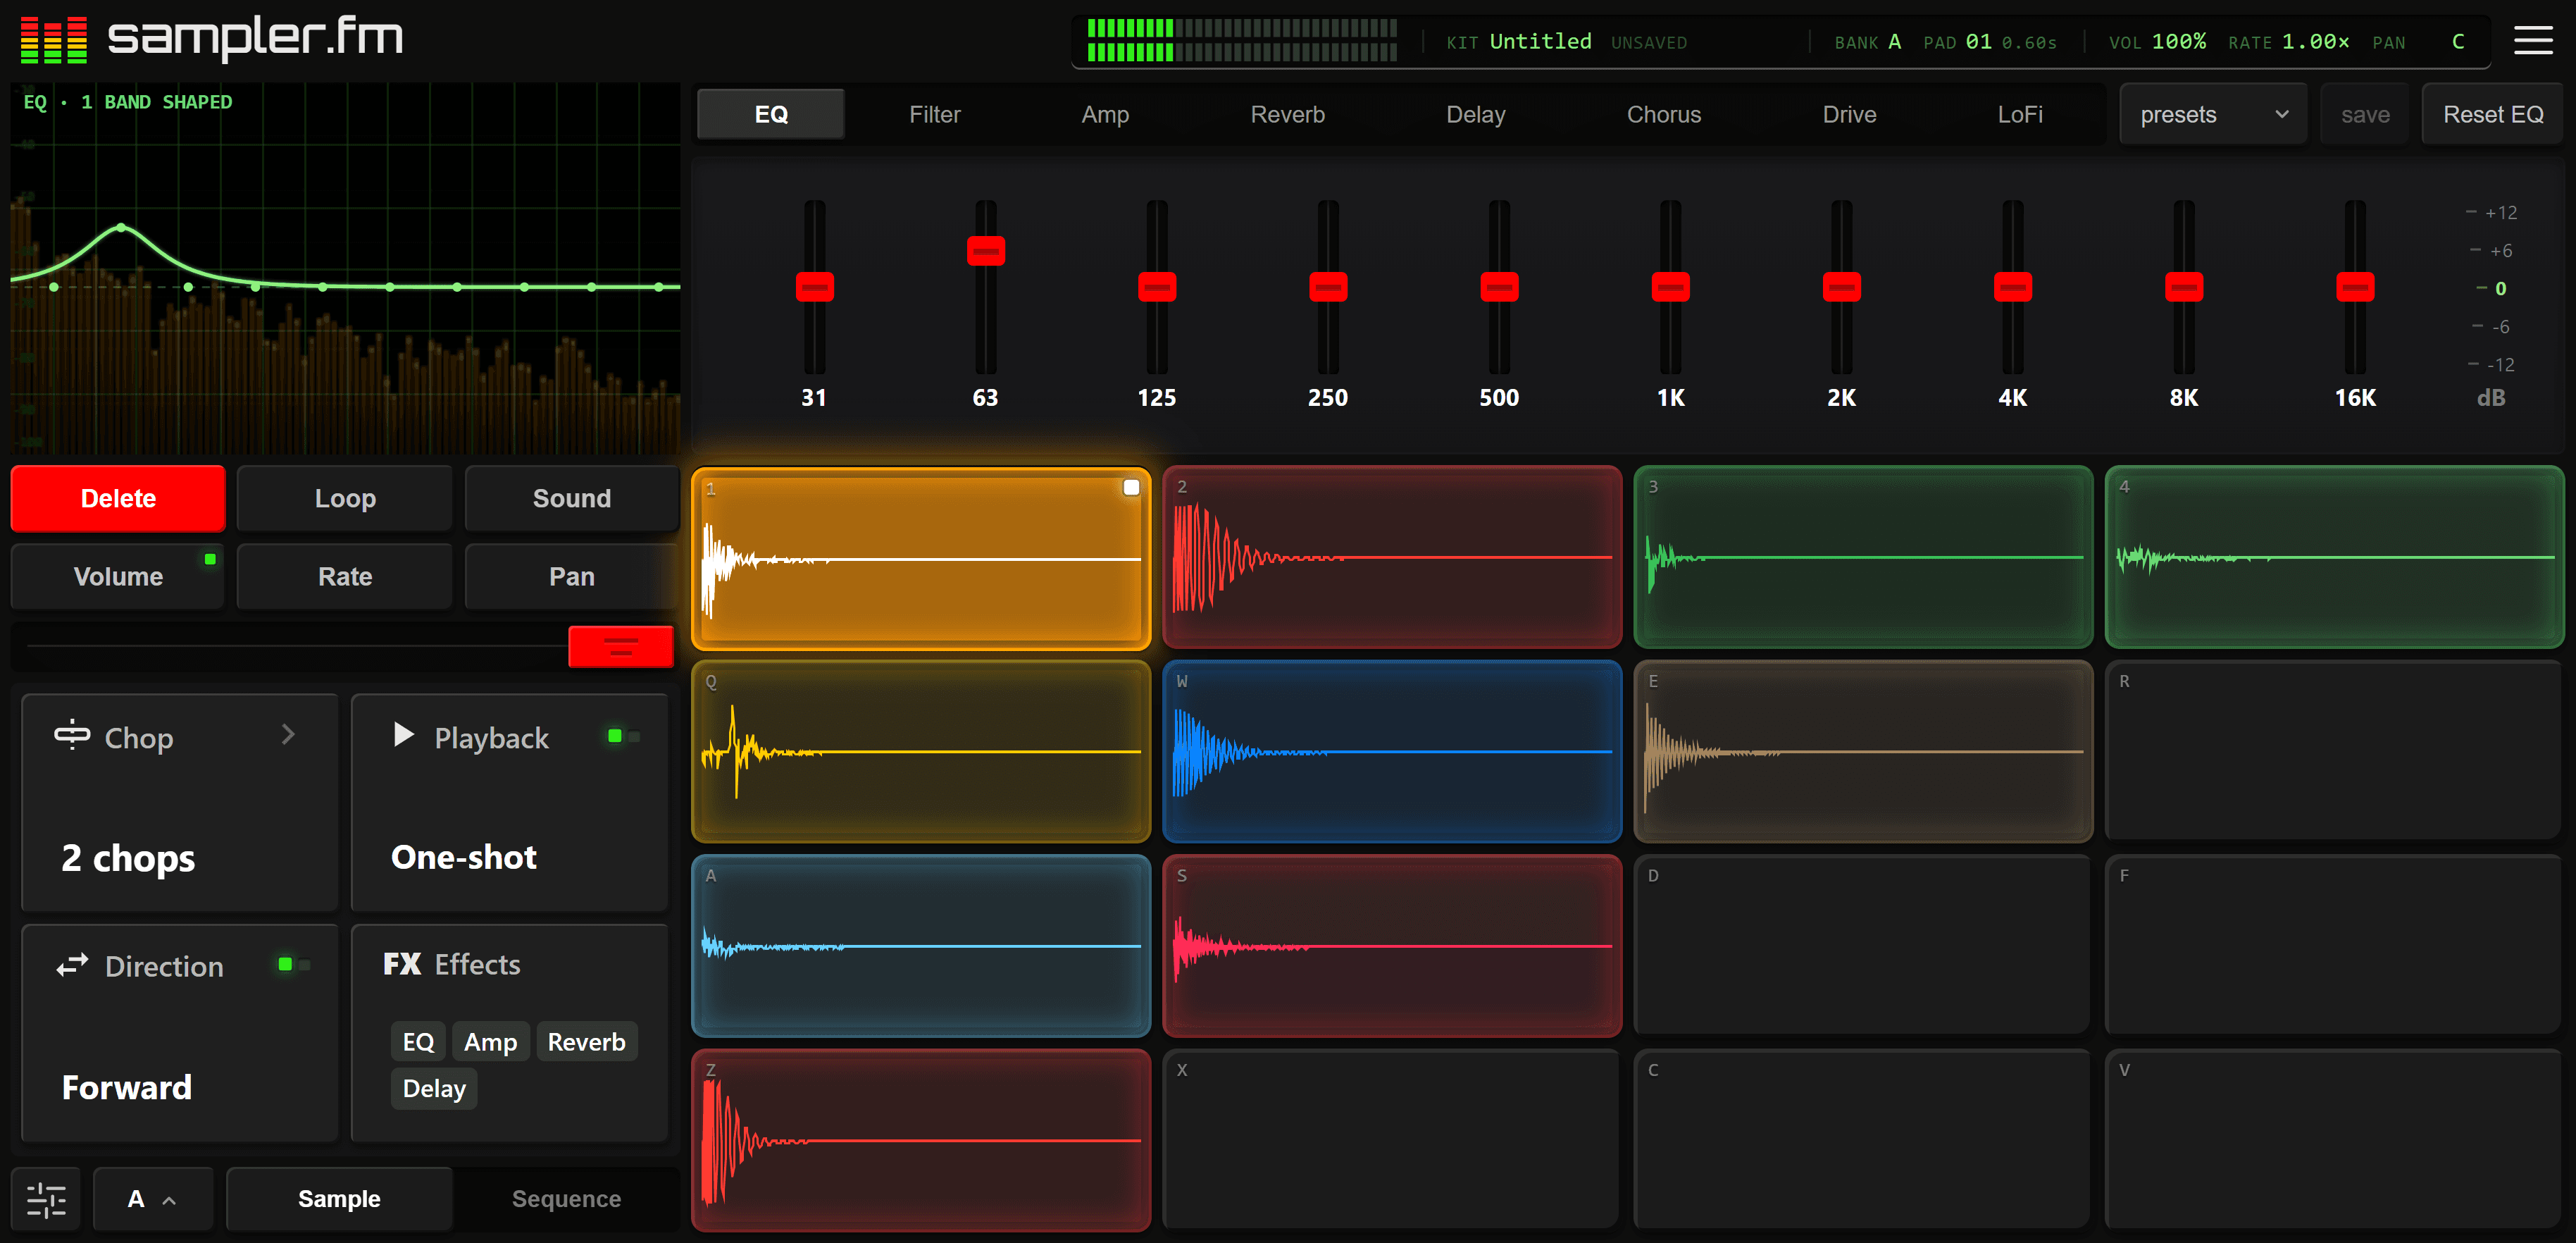Click the red volume slider handle
Viewport: 2576px width, 1243px height.
620,646
